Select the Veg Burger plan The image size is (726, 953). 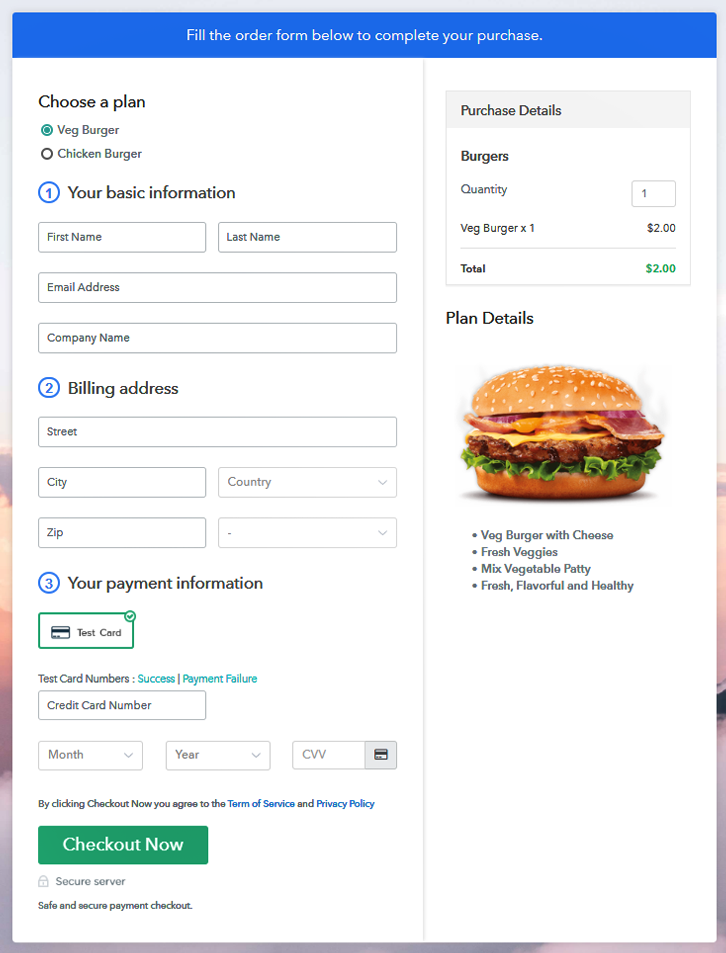pyautogui.click(x=47, y=130)
